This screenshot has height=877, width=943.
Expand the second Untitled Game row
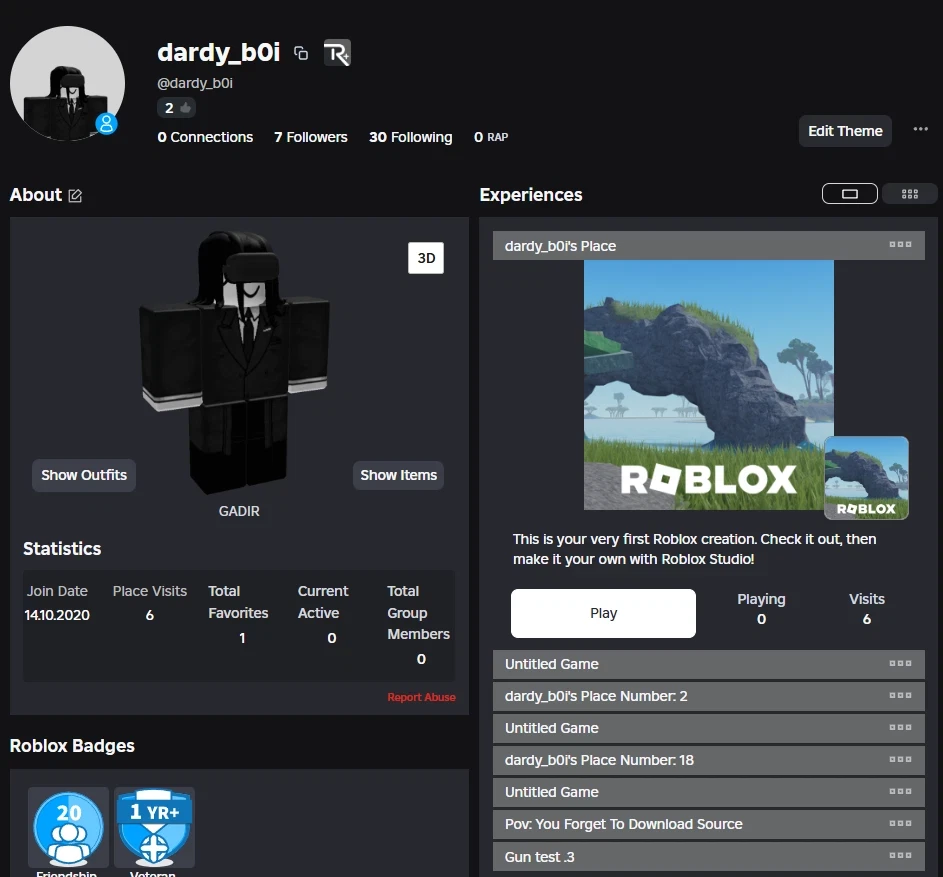tap(708, 728)
